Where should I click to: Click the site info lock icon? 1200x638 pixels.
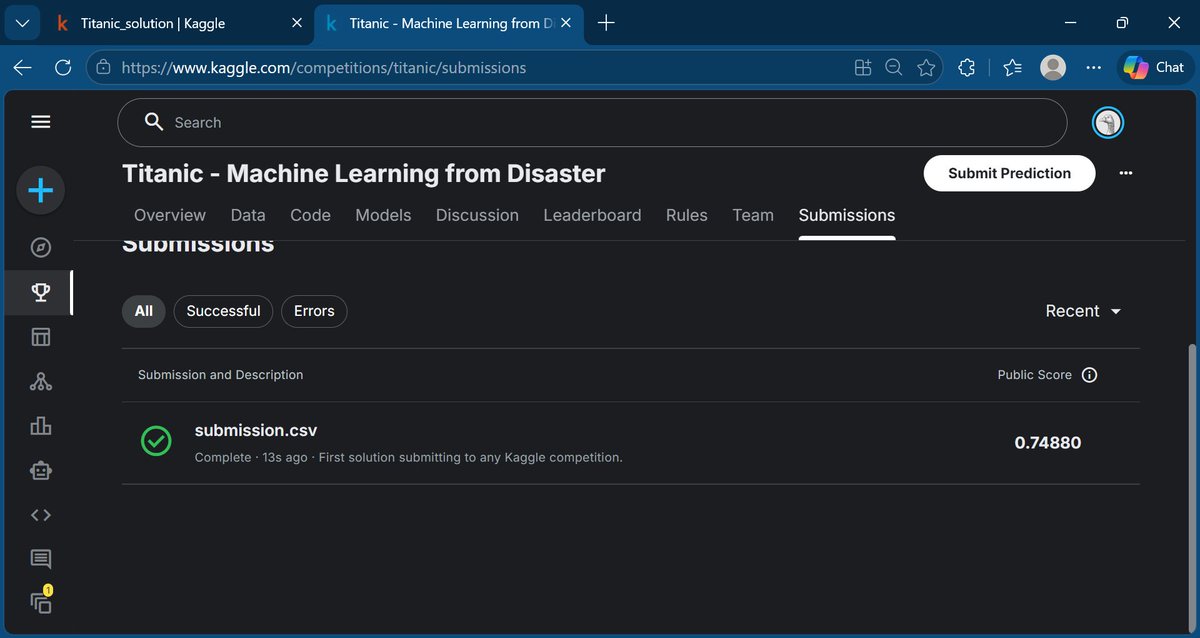point(103,68)
